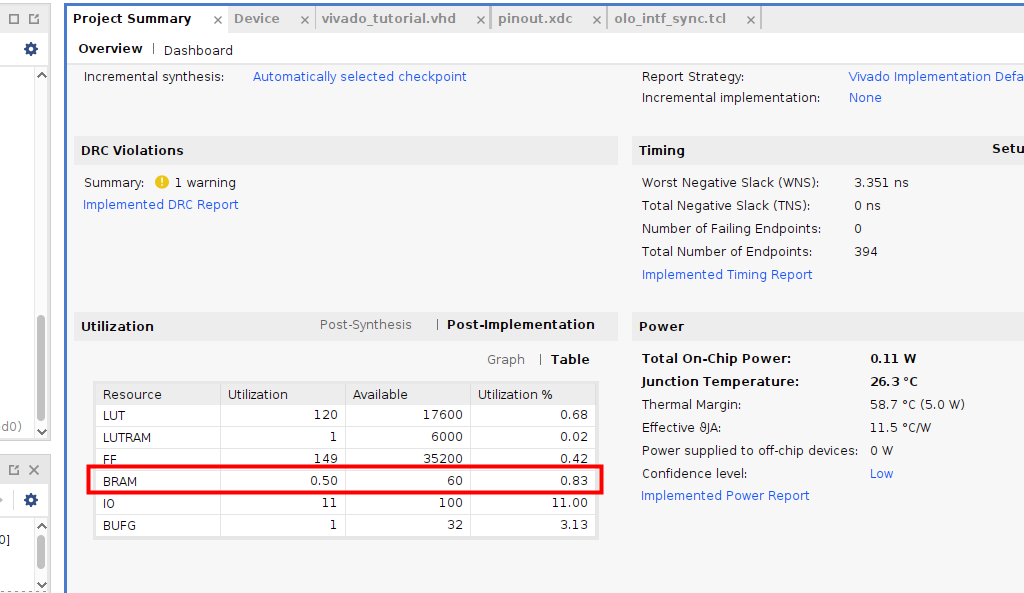Open the Vivado Implementation report strategy link

pos(936,76)
